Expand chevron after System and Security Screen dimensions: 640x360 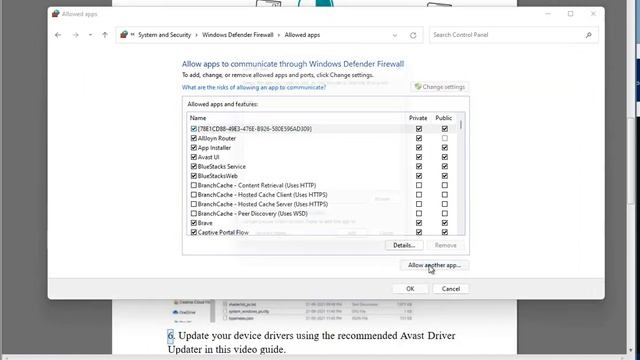tap(196, 35)
